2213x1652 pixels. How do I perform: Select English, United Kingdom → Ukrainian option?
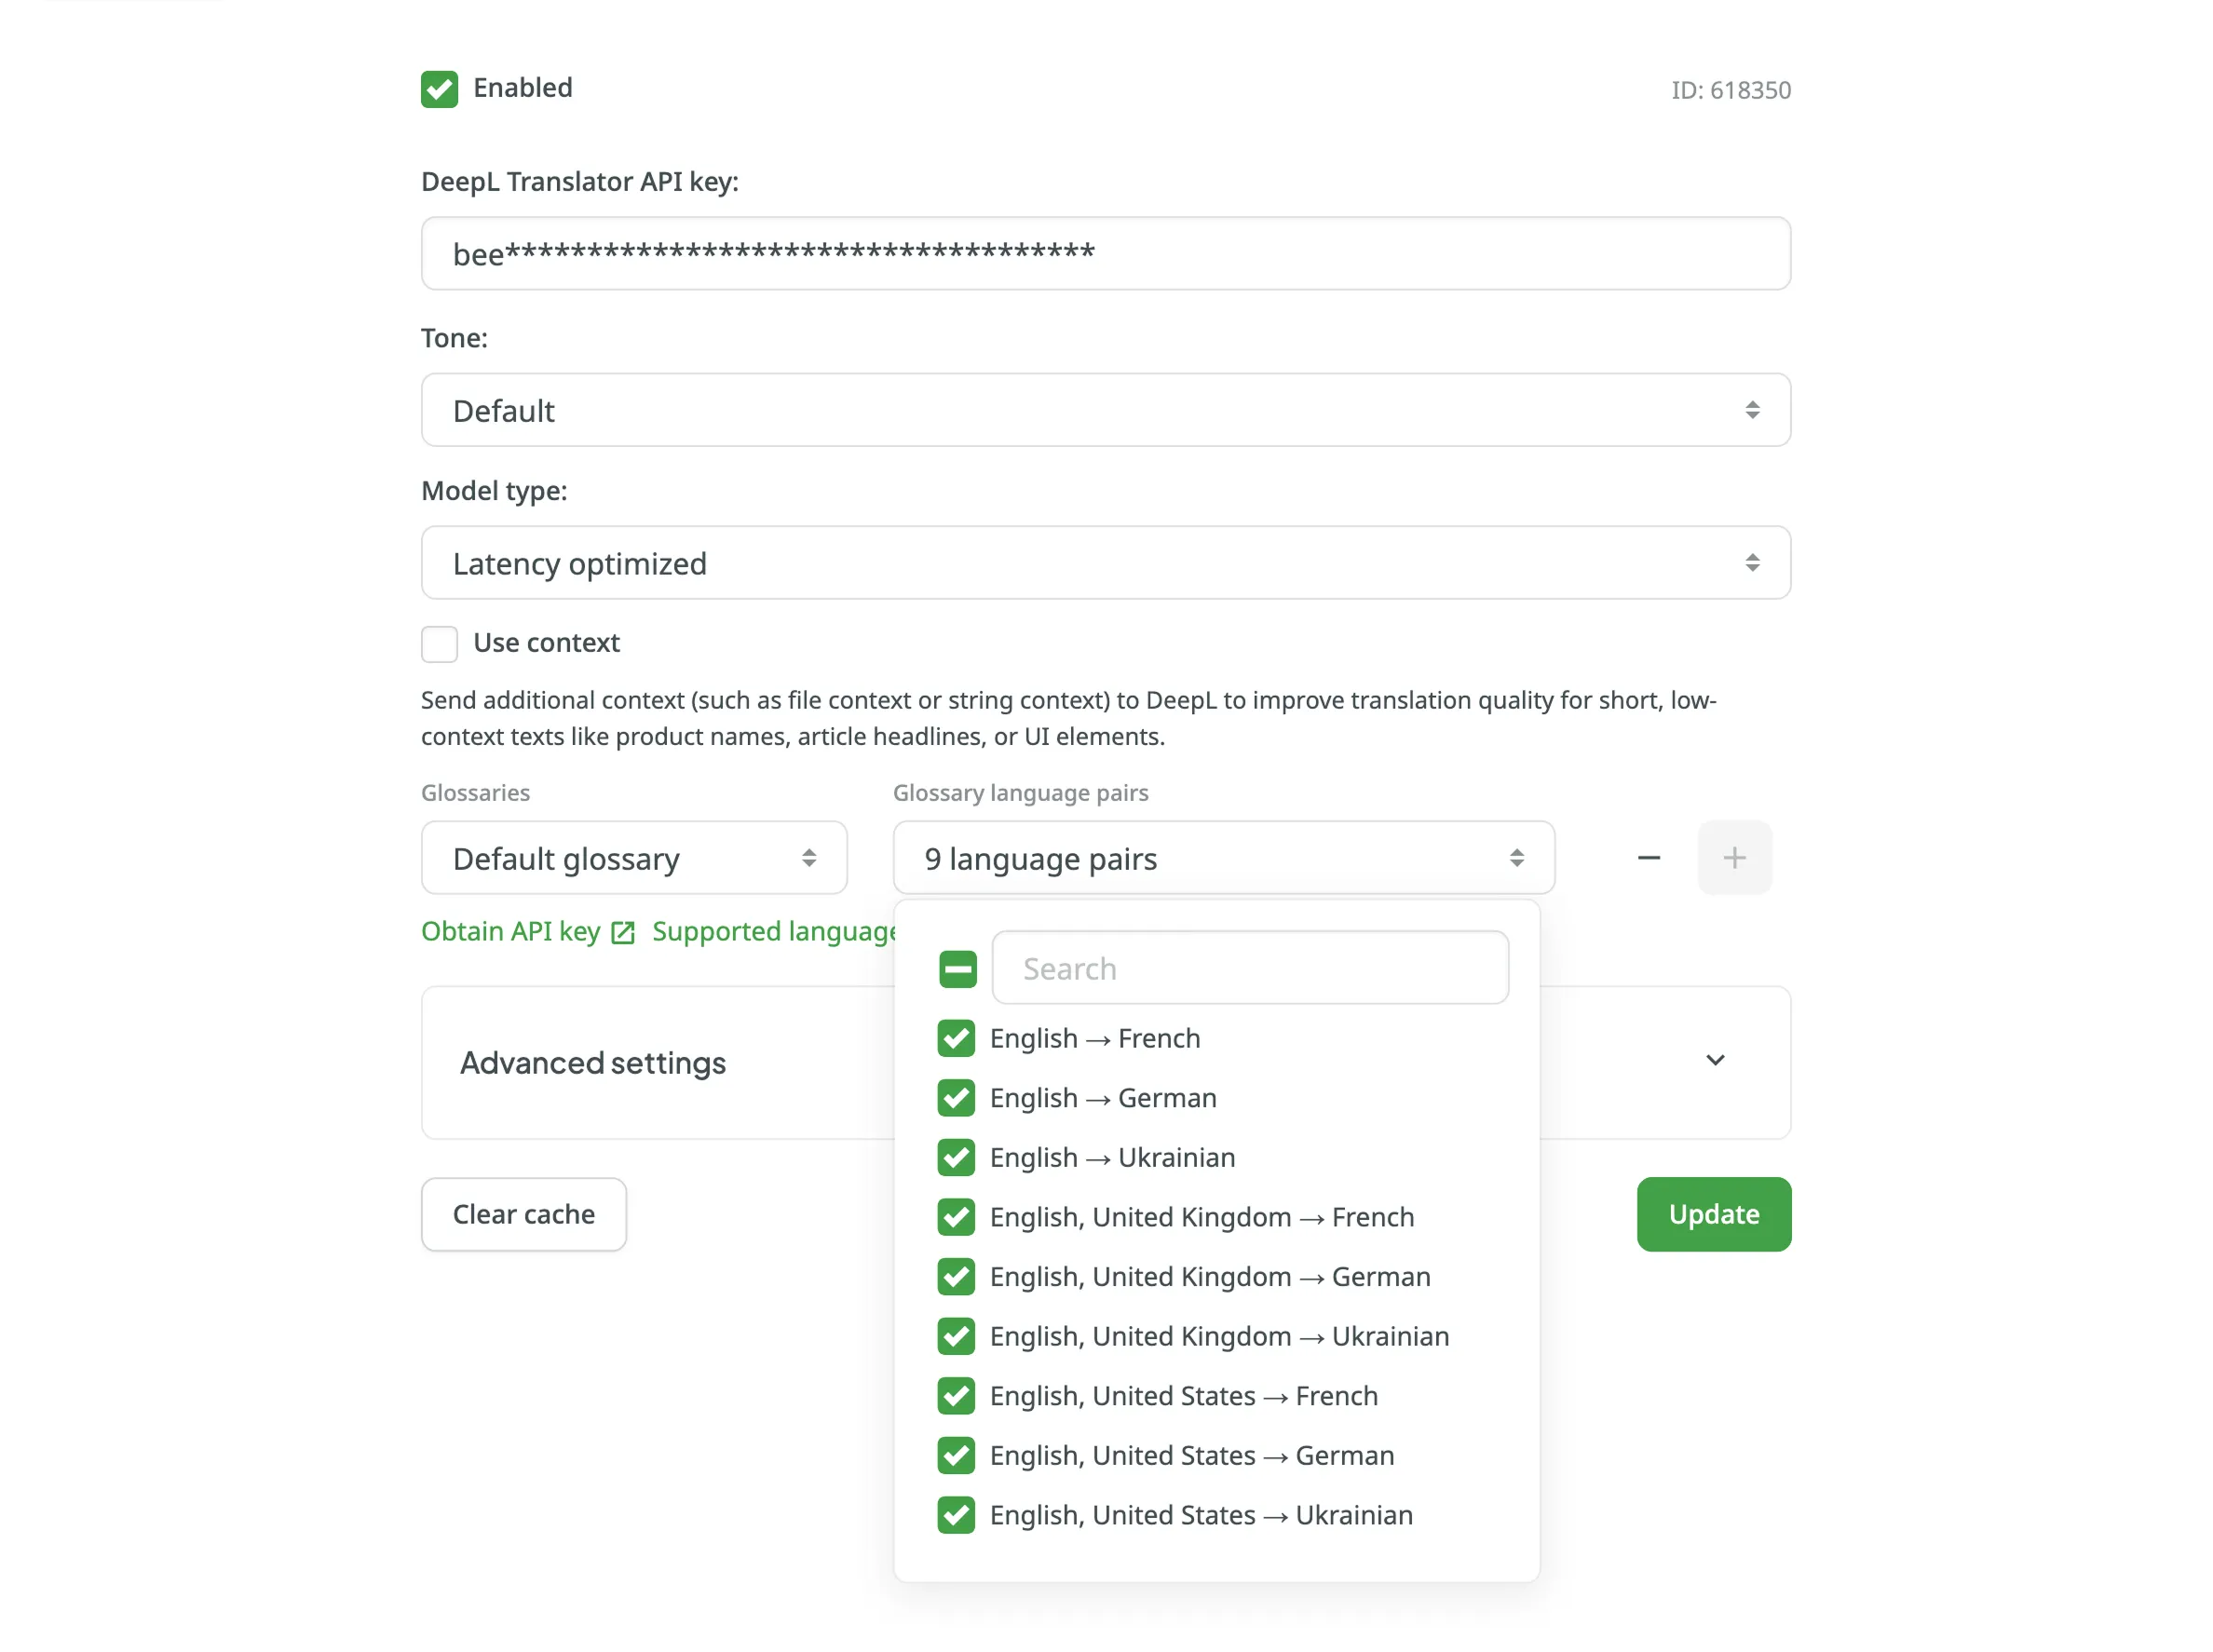pos(1219,1337)
